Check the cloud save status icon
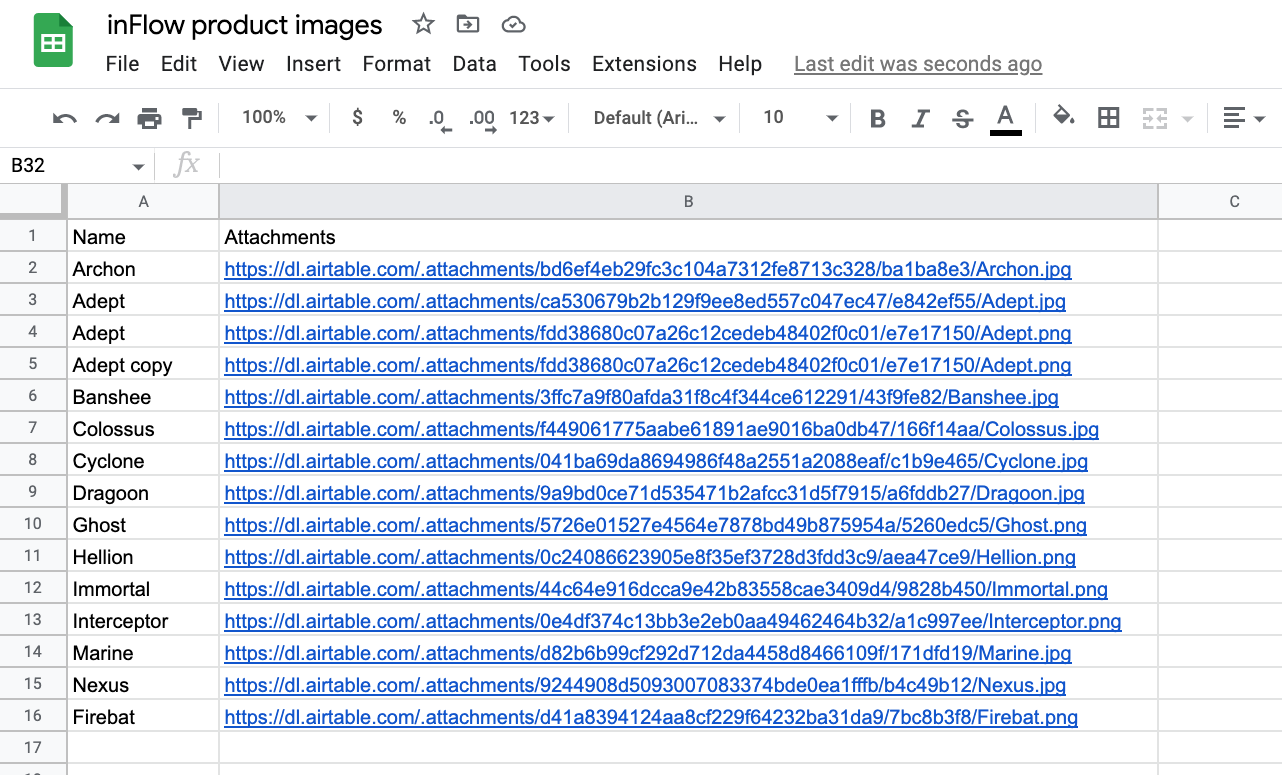The width and height of the screenshot is (1282, 775). point(513,25)
